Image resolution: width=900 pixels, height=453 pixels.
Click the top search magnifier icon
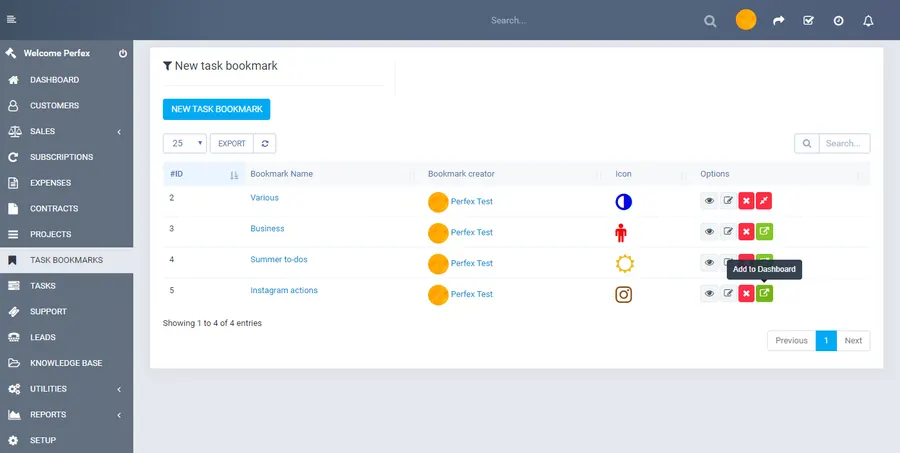tap(710, 21)
